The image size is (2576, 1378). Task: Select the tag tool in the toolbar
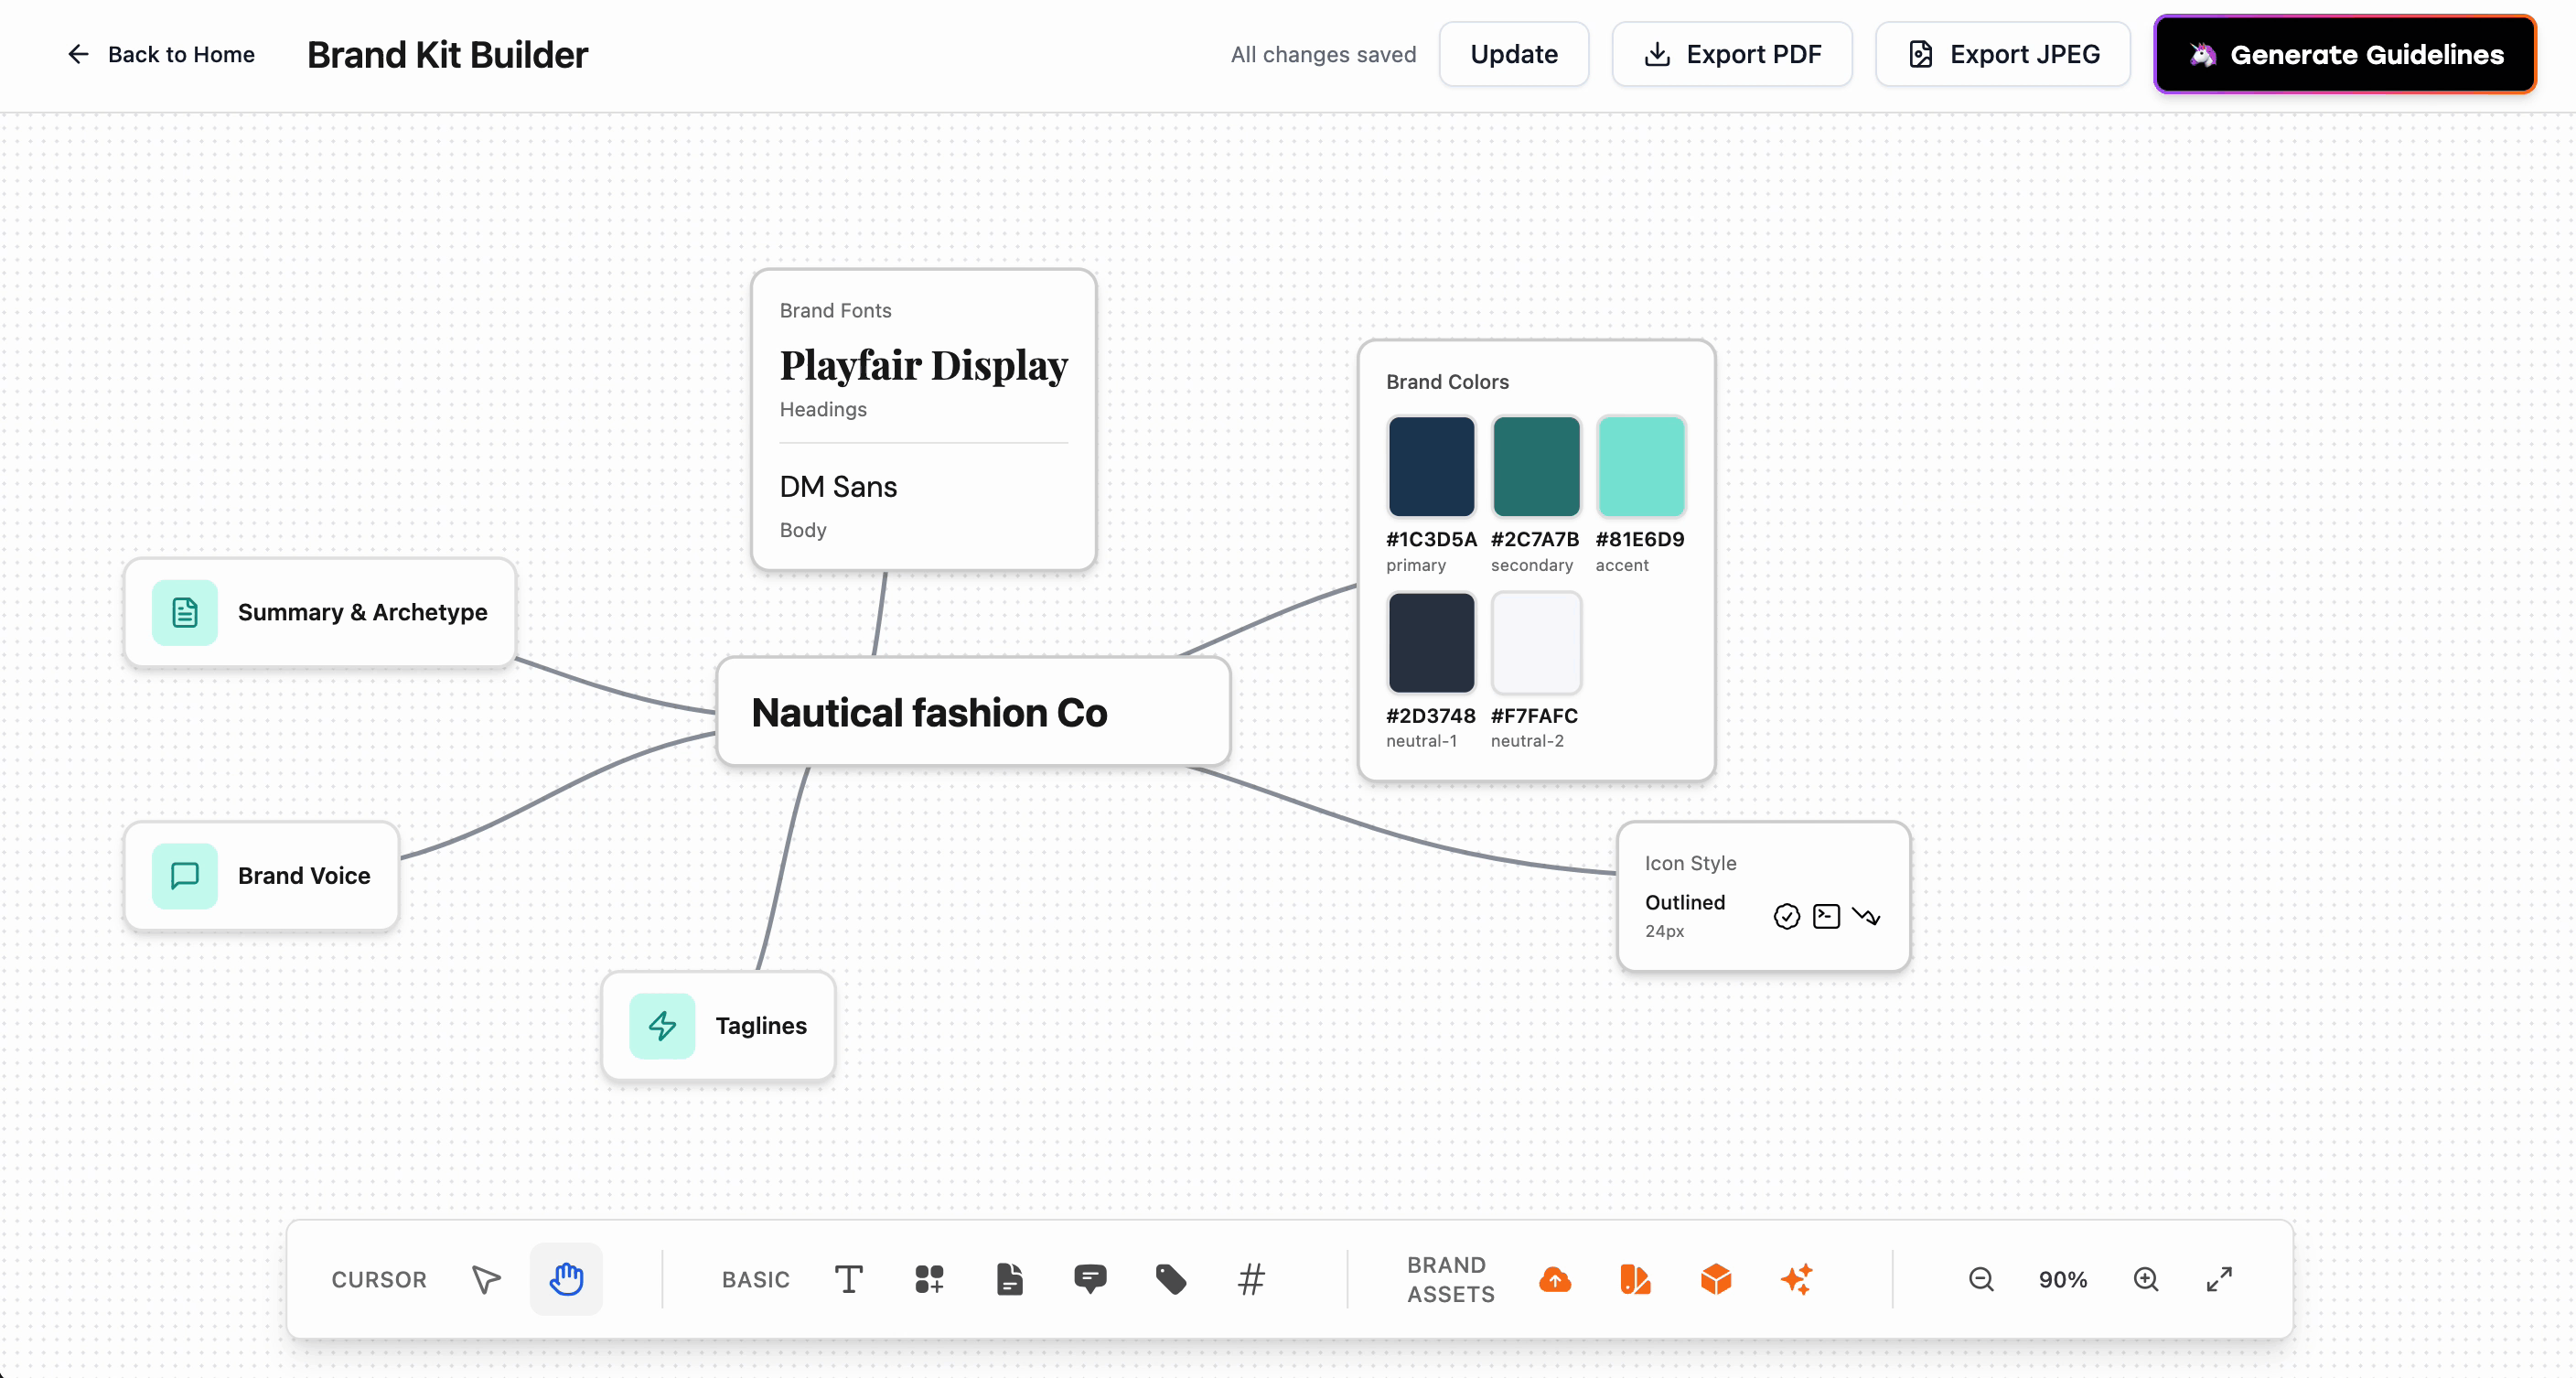[1170, 1279]
